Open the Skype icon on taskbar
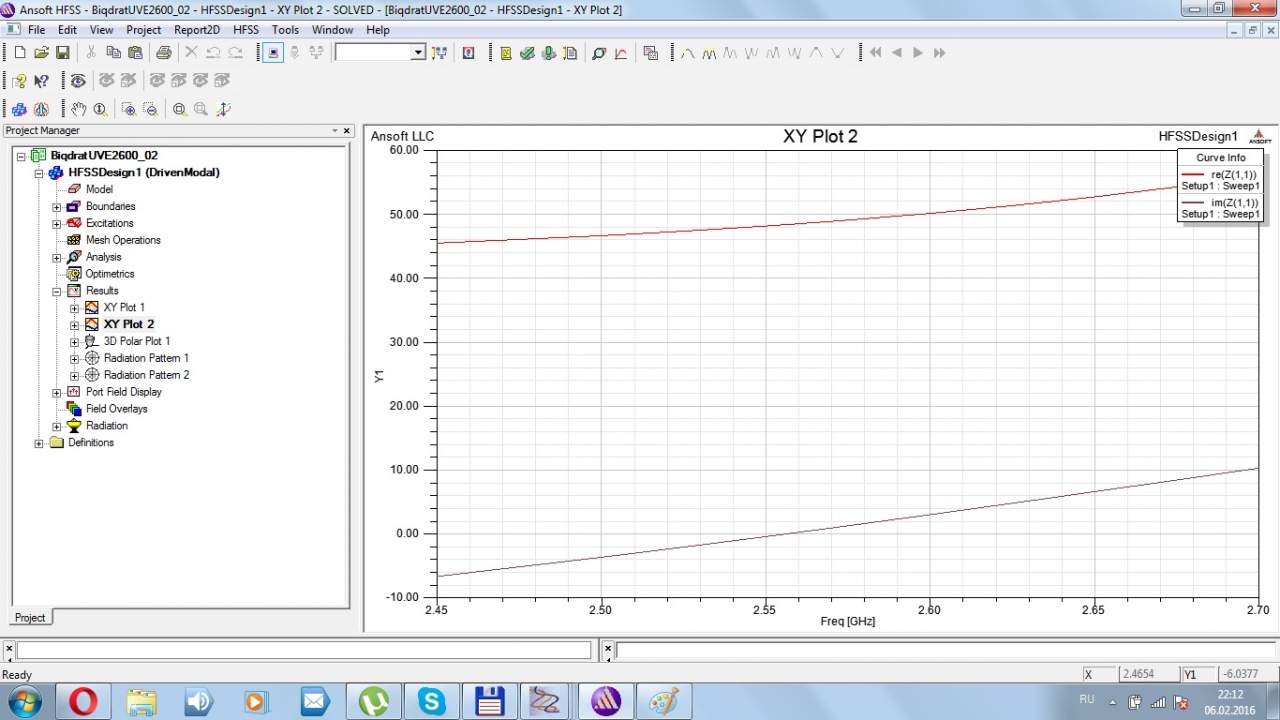 pos(432,701)
